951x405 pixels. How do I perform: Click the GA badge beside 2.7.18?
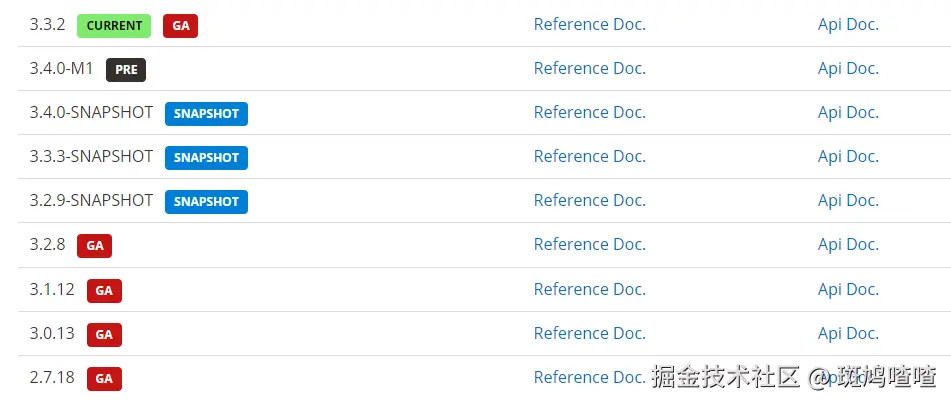104,379
